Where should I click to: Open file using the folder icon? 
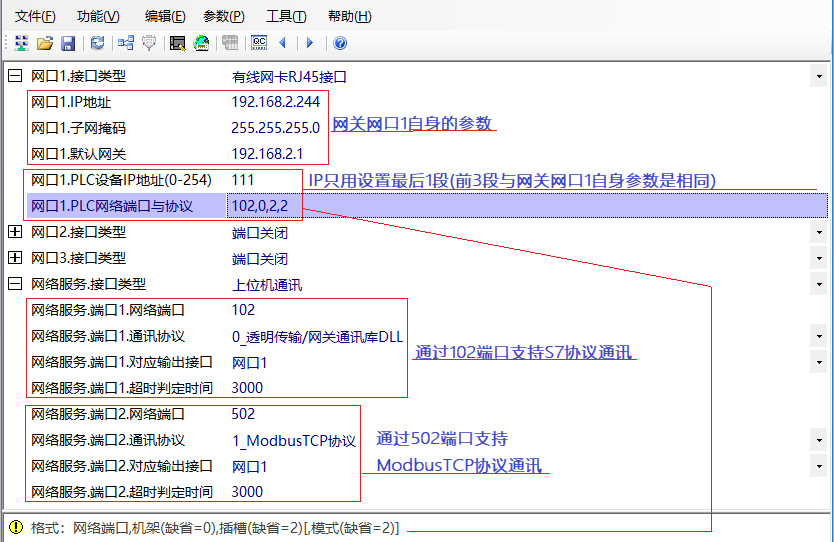pos(45,43)
